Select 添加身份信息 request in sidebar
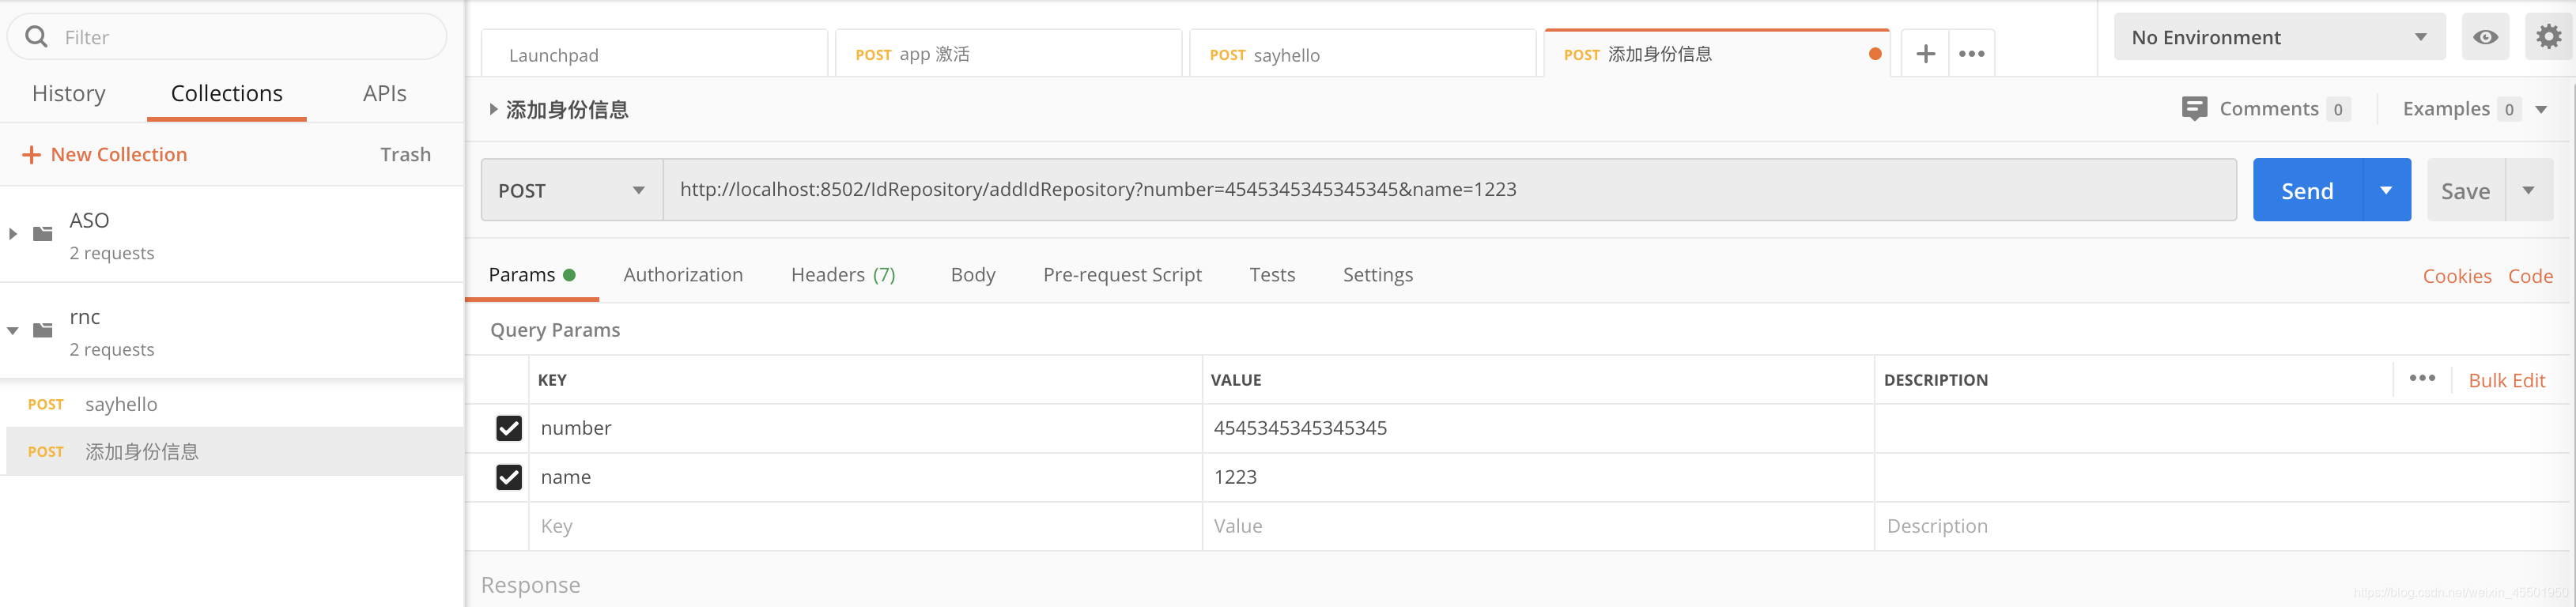Image resolution: width=2576 pixels, height=607 pixels. 235,452
